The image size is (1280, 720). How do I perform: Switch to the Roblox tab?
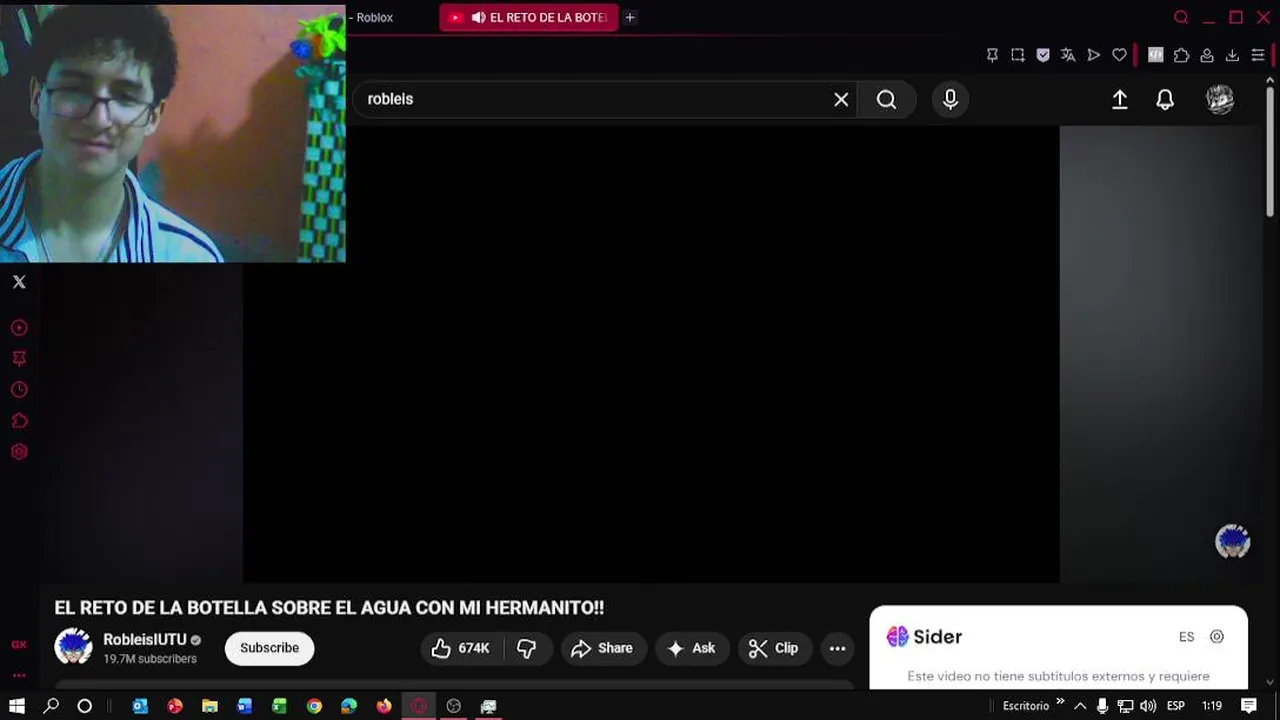coord(372,17)
